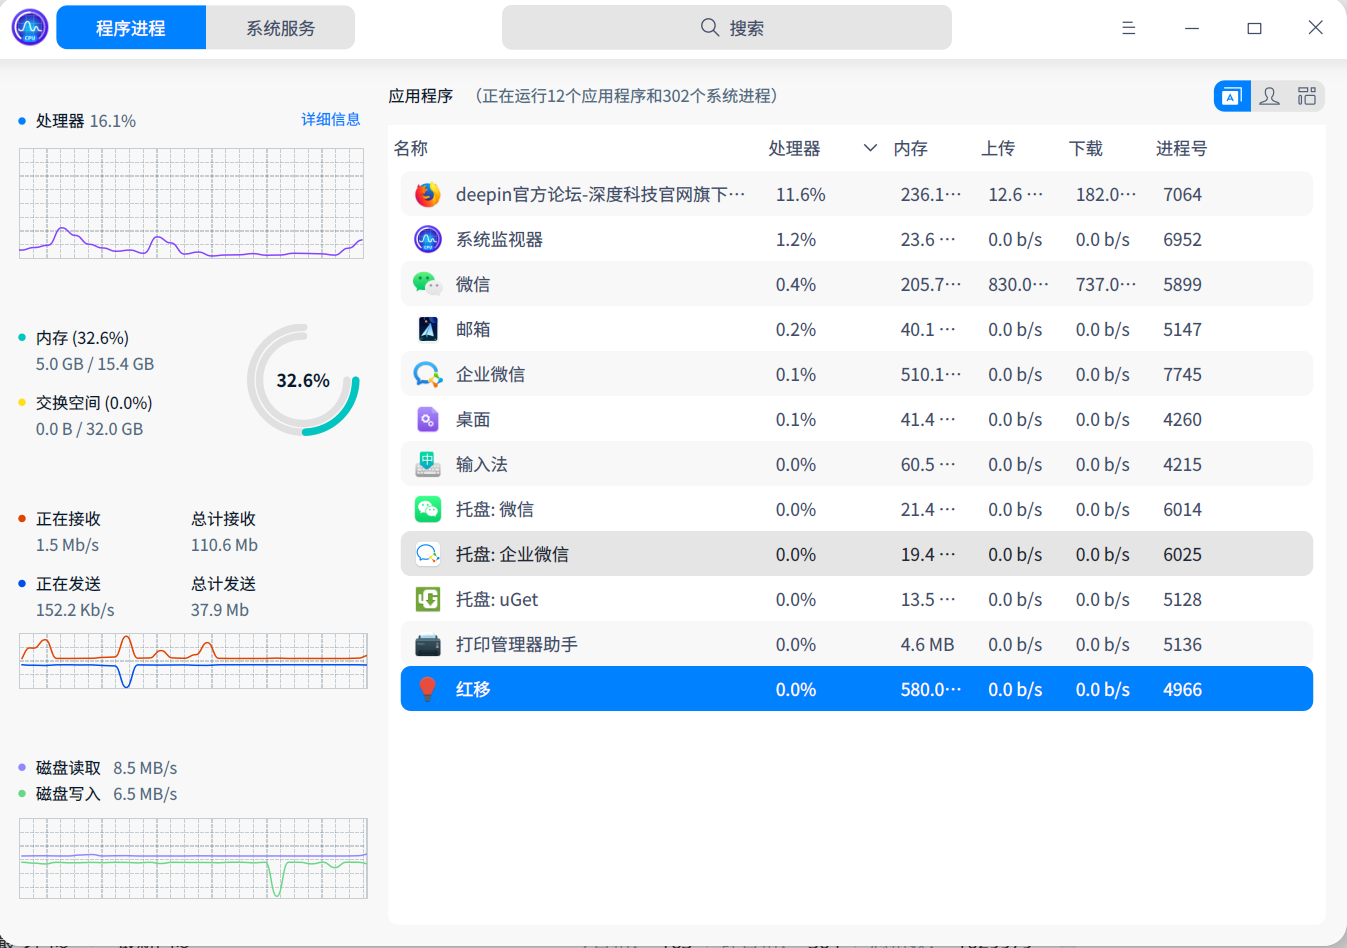This screenshot has width=1347, height=948.
Task: Open the 内存 column header sorting
Action: pyautogui.click(x=910, y=148)
